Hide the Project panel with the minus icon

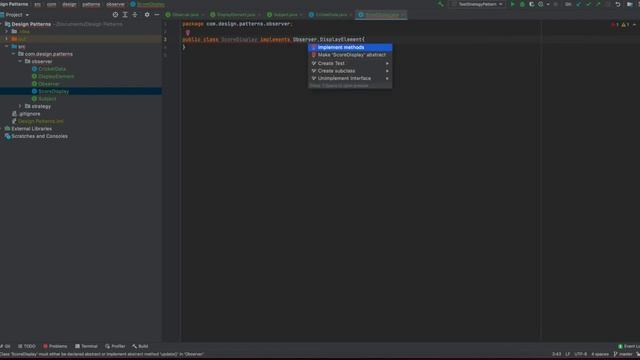coord(157,15)
